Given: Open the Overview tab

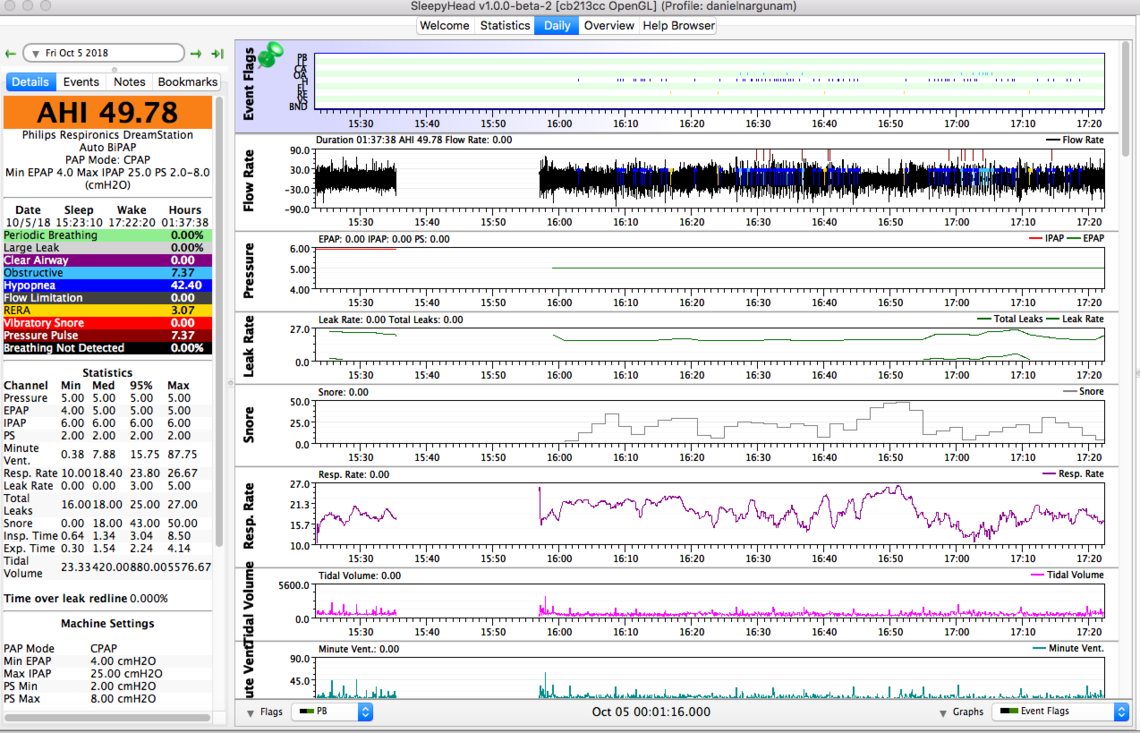Looking at the screenshot, I should (608, 25).
